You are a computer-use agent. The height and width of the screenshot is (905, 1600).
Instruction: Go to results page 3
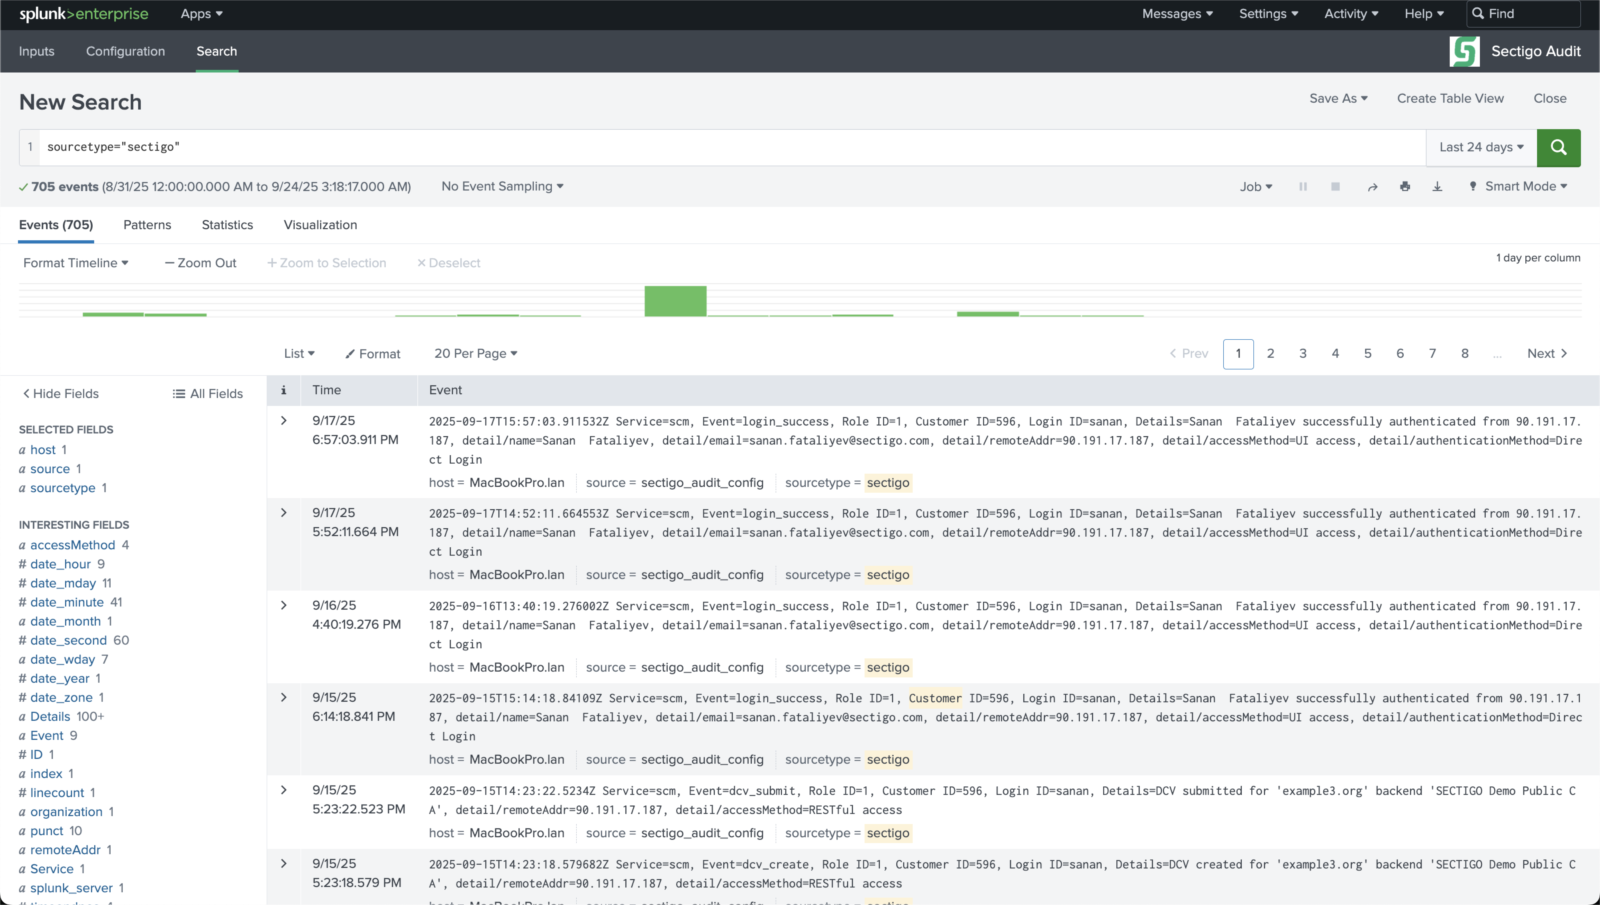1302,354
